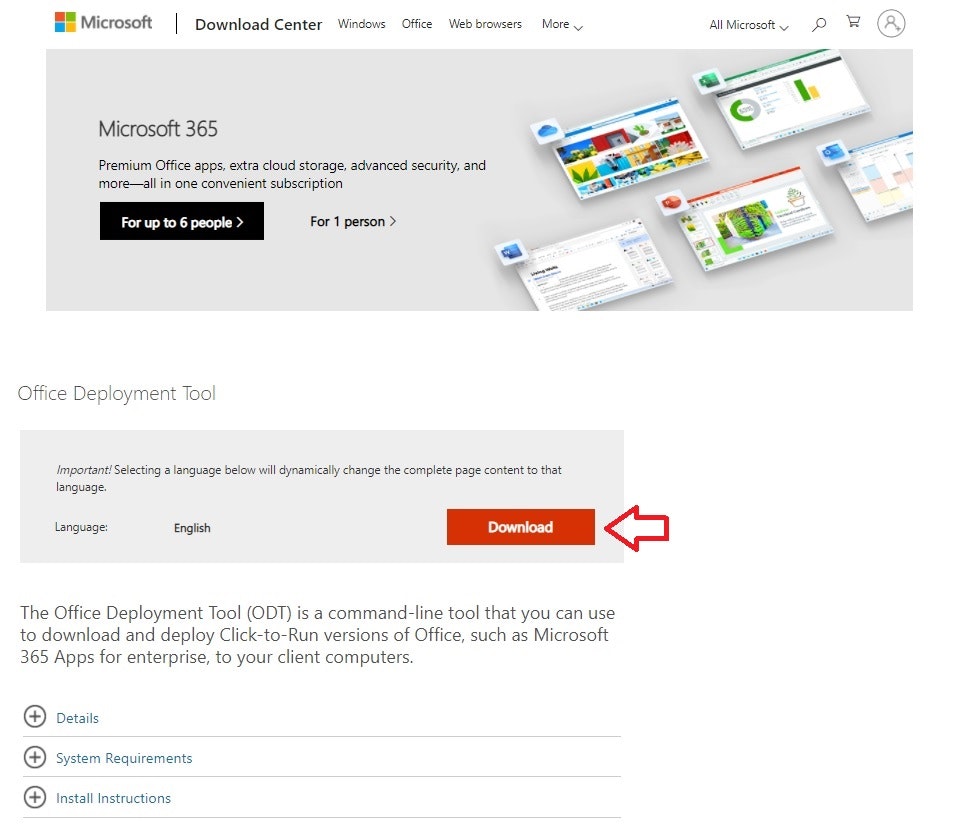Open the Details link
The image size is (954, 829).
(x=77, y=718)
